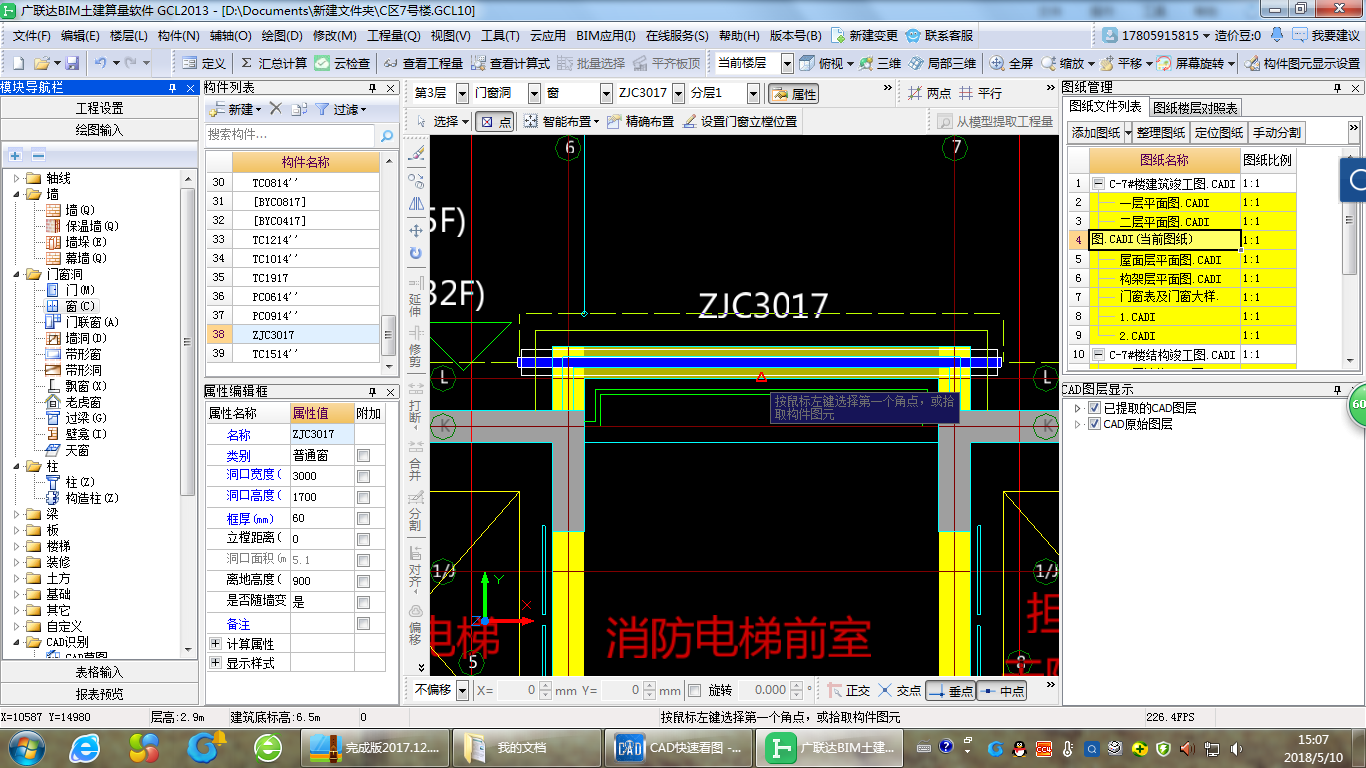Click the 打断 (break) tool in the vertical toolbar
The width and height of the screenshot is (1366, 768).
[x=416, y=403]
